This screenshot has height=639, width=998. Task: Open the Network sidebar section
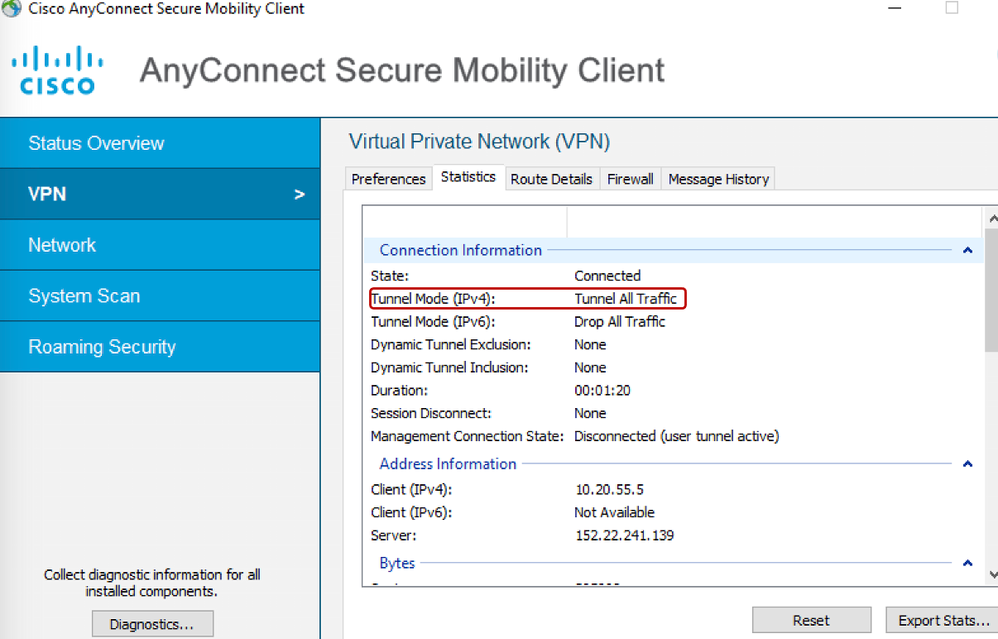160,245
